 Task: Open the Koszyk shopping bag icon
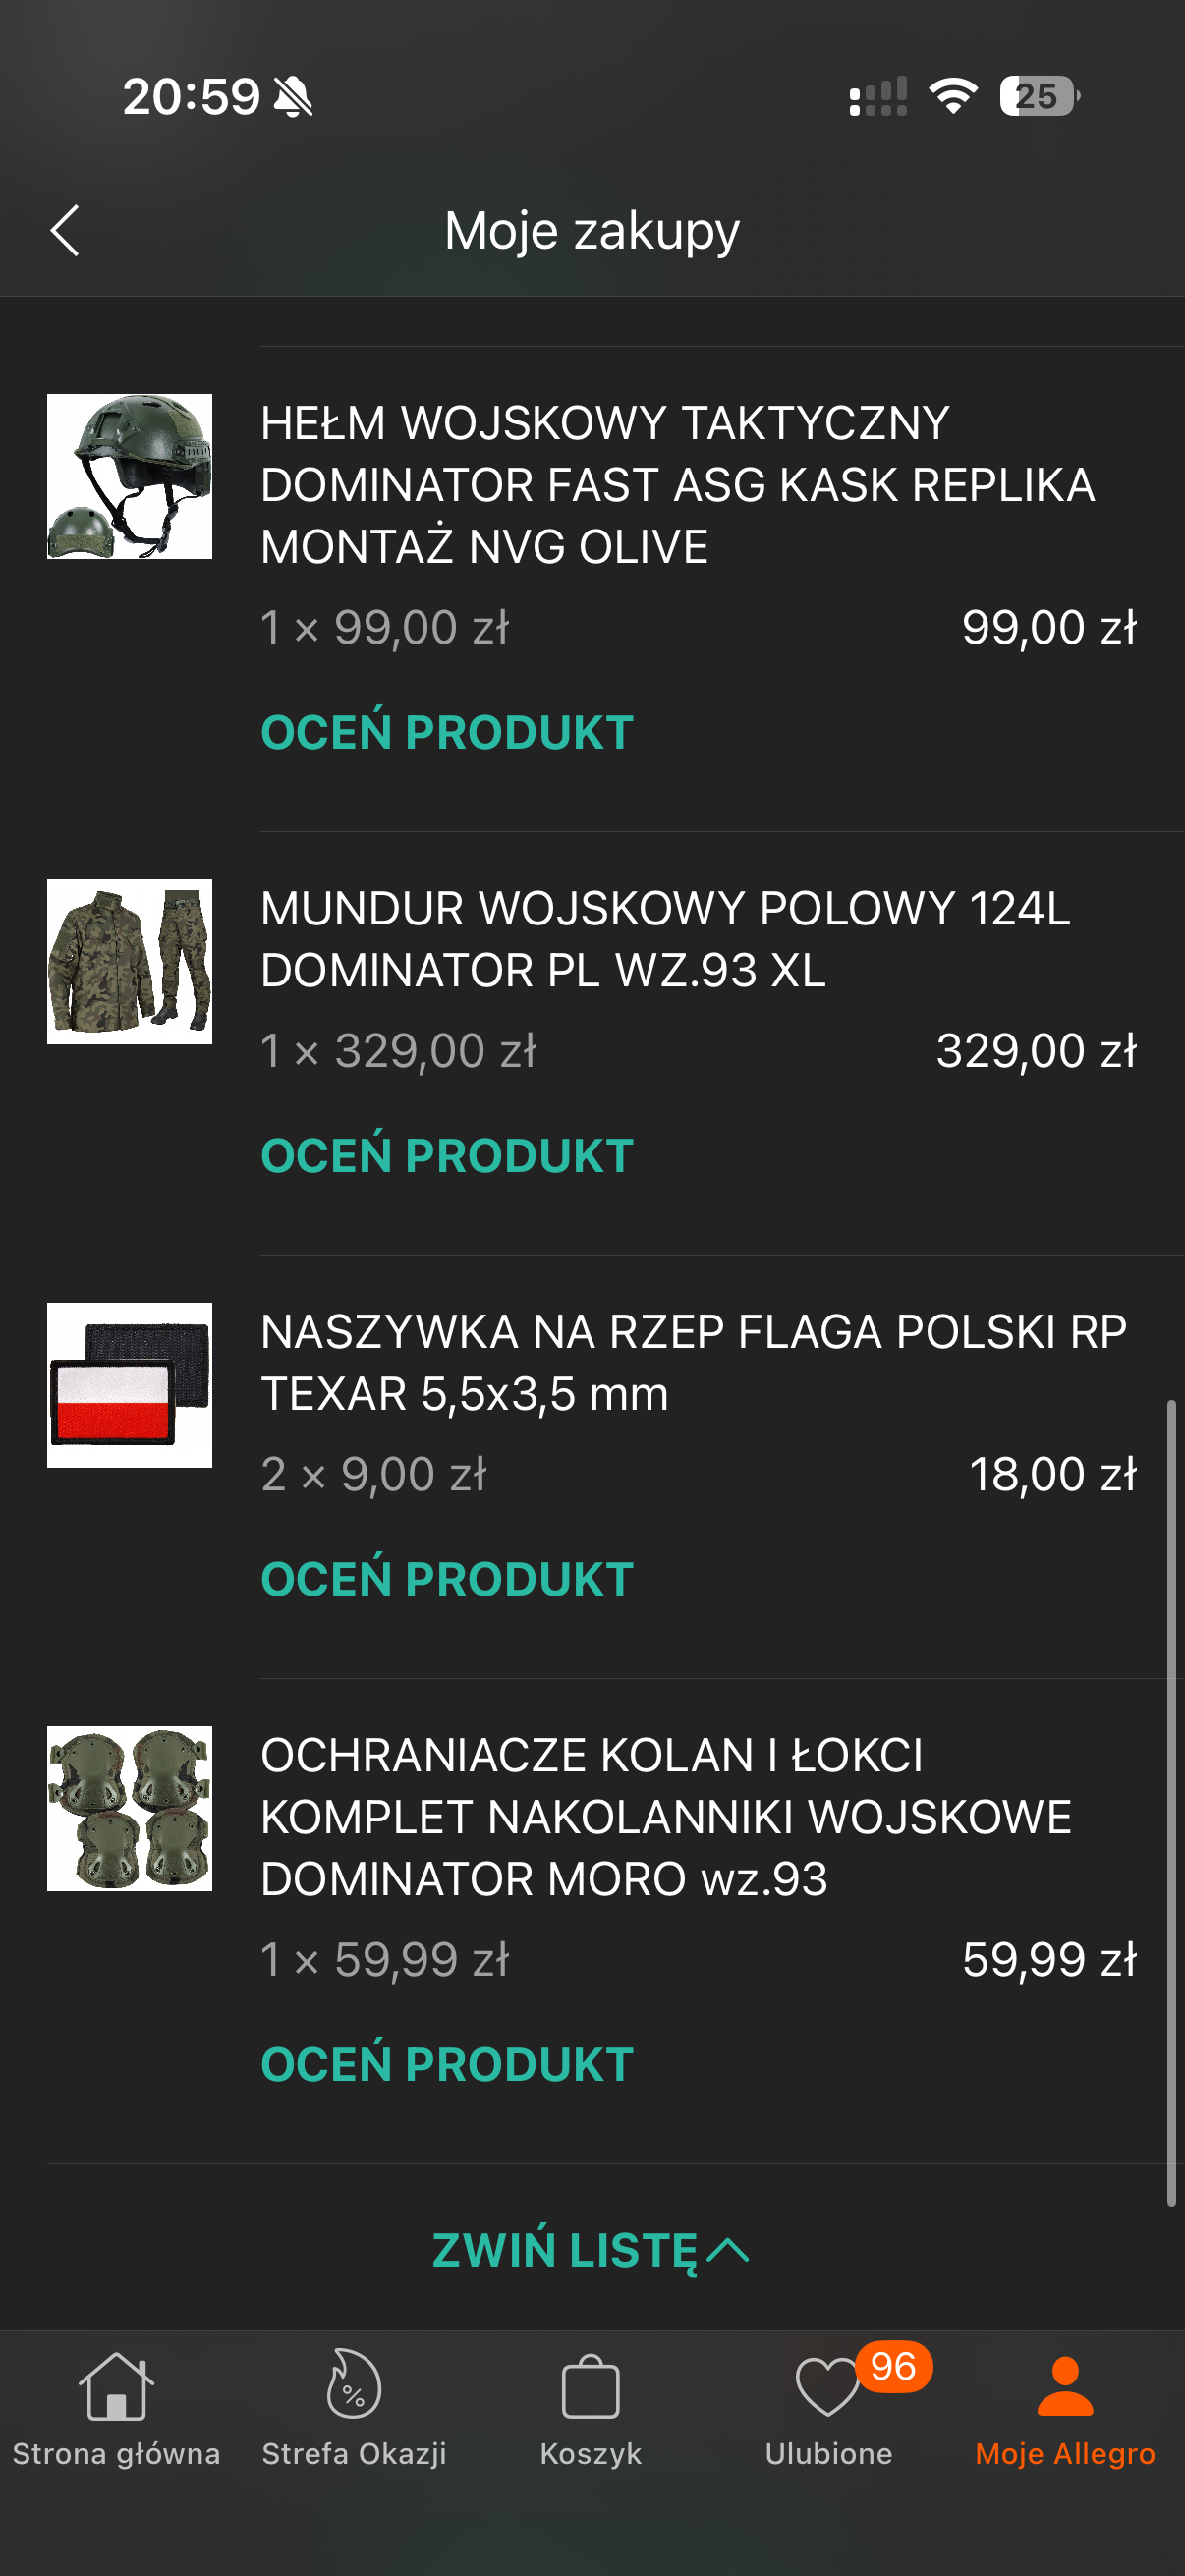[x=591, y=2388]
